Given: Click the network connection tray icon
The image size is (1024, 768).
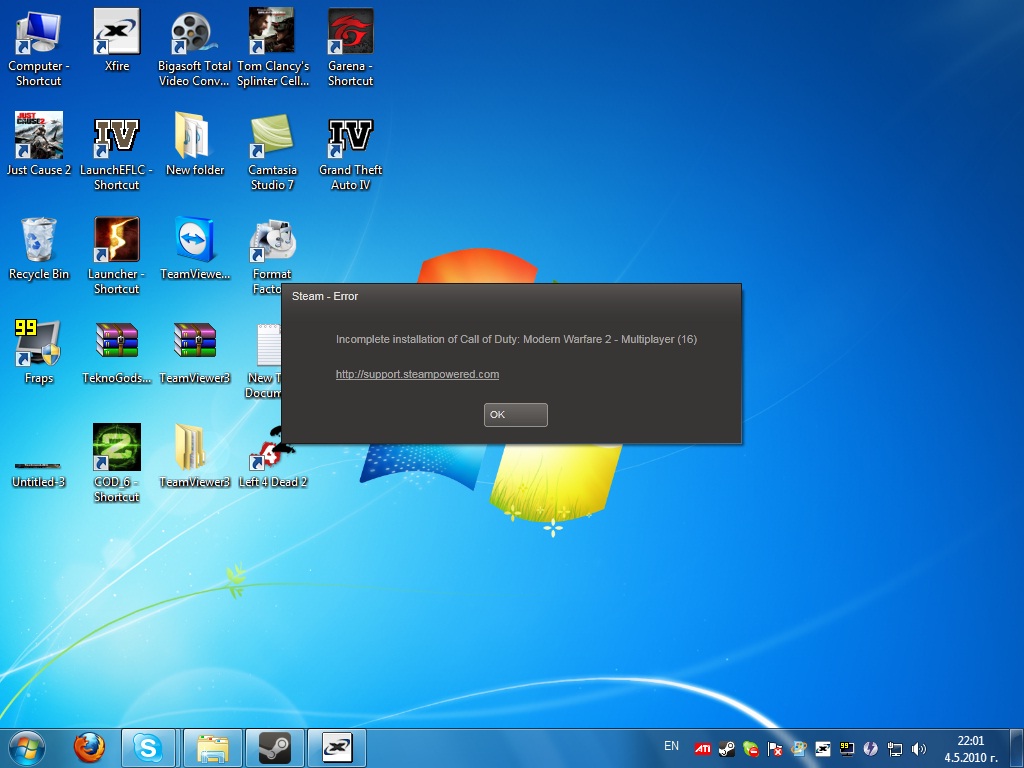Looking at the screenshot, I should coord(895,748).
